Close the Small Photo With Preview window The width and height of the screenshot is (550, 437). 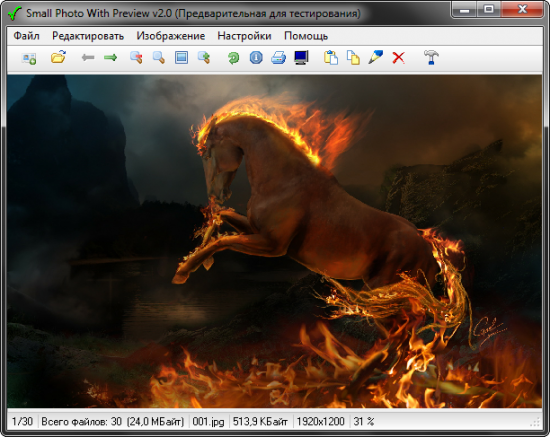point(523,9)
